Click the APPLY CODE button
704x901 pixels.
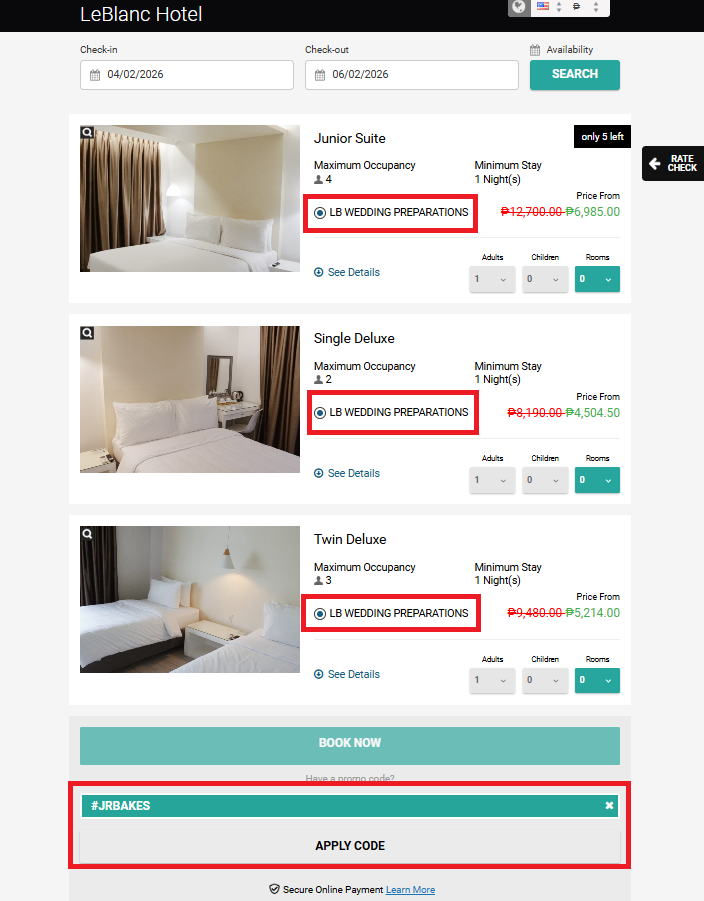coord(350,846)
